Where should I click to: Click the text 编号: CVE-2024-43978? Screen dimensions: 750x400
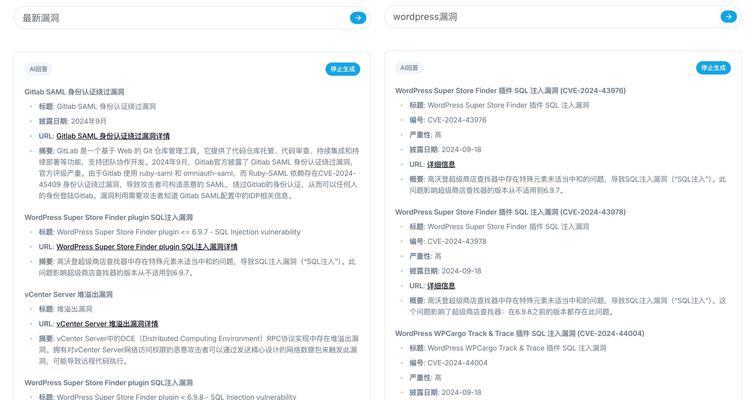click(x=448, y=242)
